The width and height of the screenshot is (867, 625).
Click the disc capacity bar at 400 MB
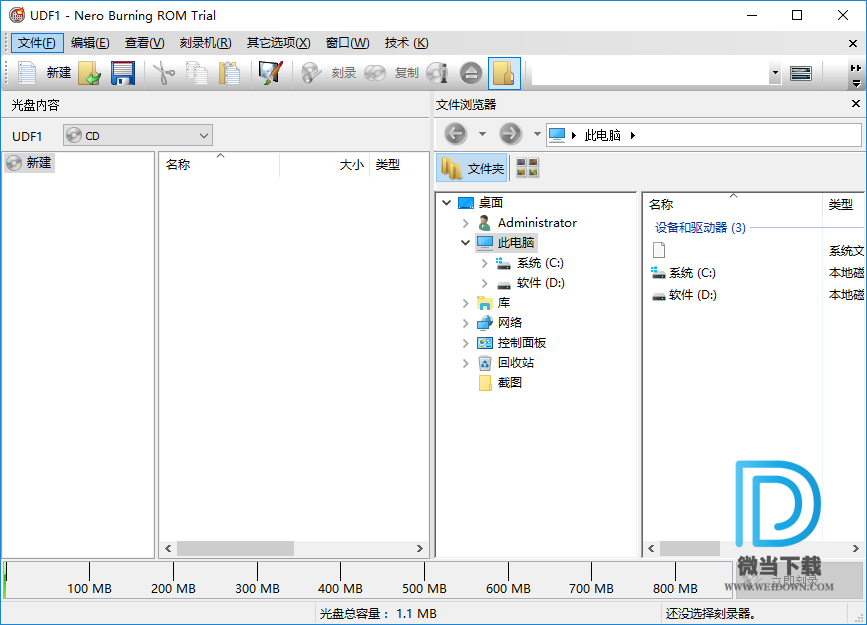click(x=340, y=580)
